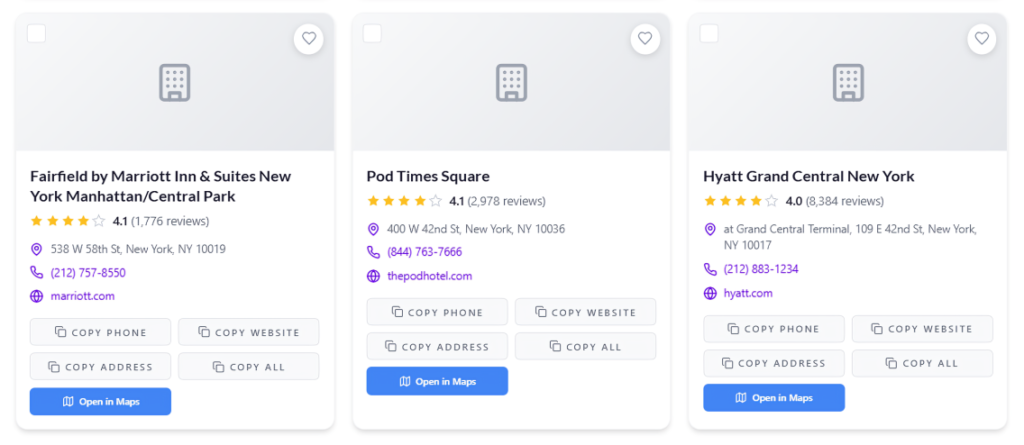The height and width of the screenshot is (445, 1024).
Task: Click star rating on Hyatt Grand Central card
Action: (741, 201)
